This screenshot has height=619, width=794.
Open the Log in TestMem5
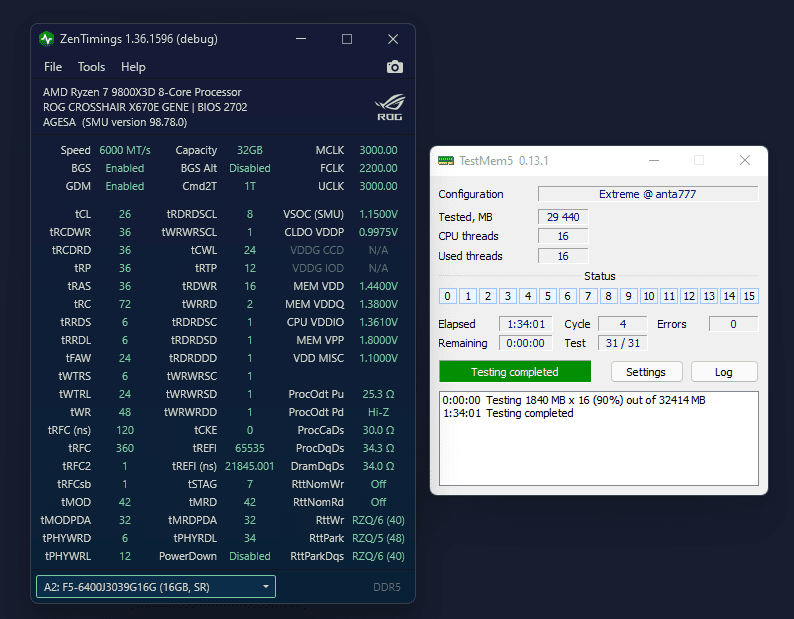pyautogui.click(x=724, y=372)
